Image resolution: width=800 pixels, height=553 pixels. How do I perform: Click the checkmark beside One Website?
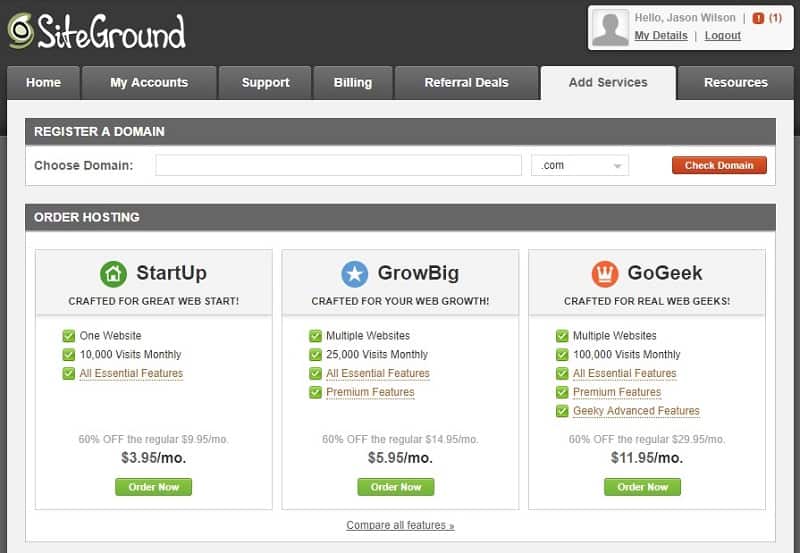(x=69, y=336)
